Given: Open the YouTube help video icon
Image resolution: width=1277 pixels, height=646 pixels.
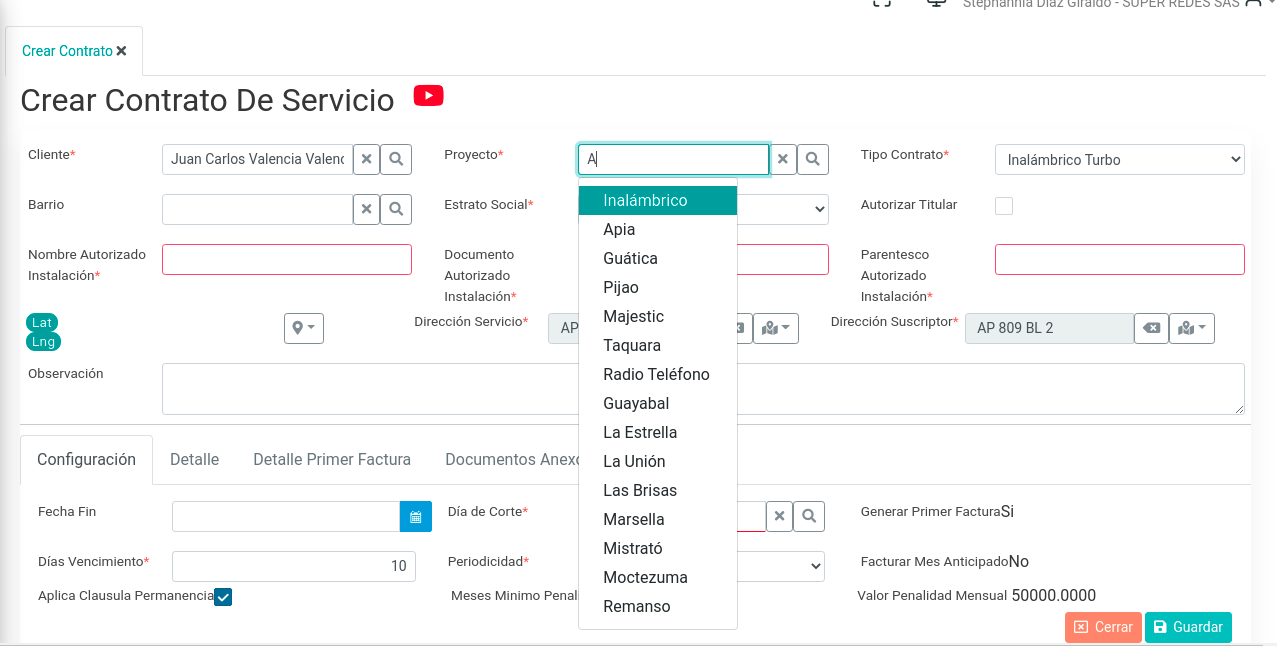Looking at the screenshot, I should [428, 96].
